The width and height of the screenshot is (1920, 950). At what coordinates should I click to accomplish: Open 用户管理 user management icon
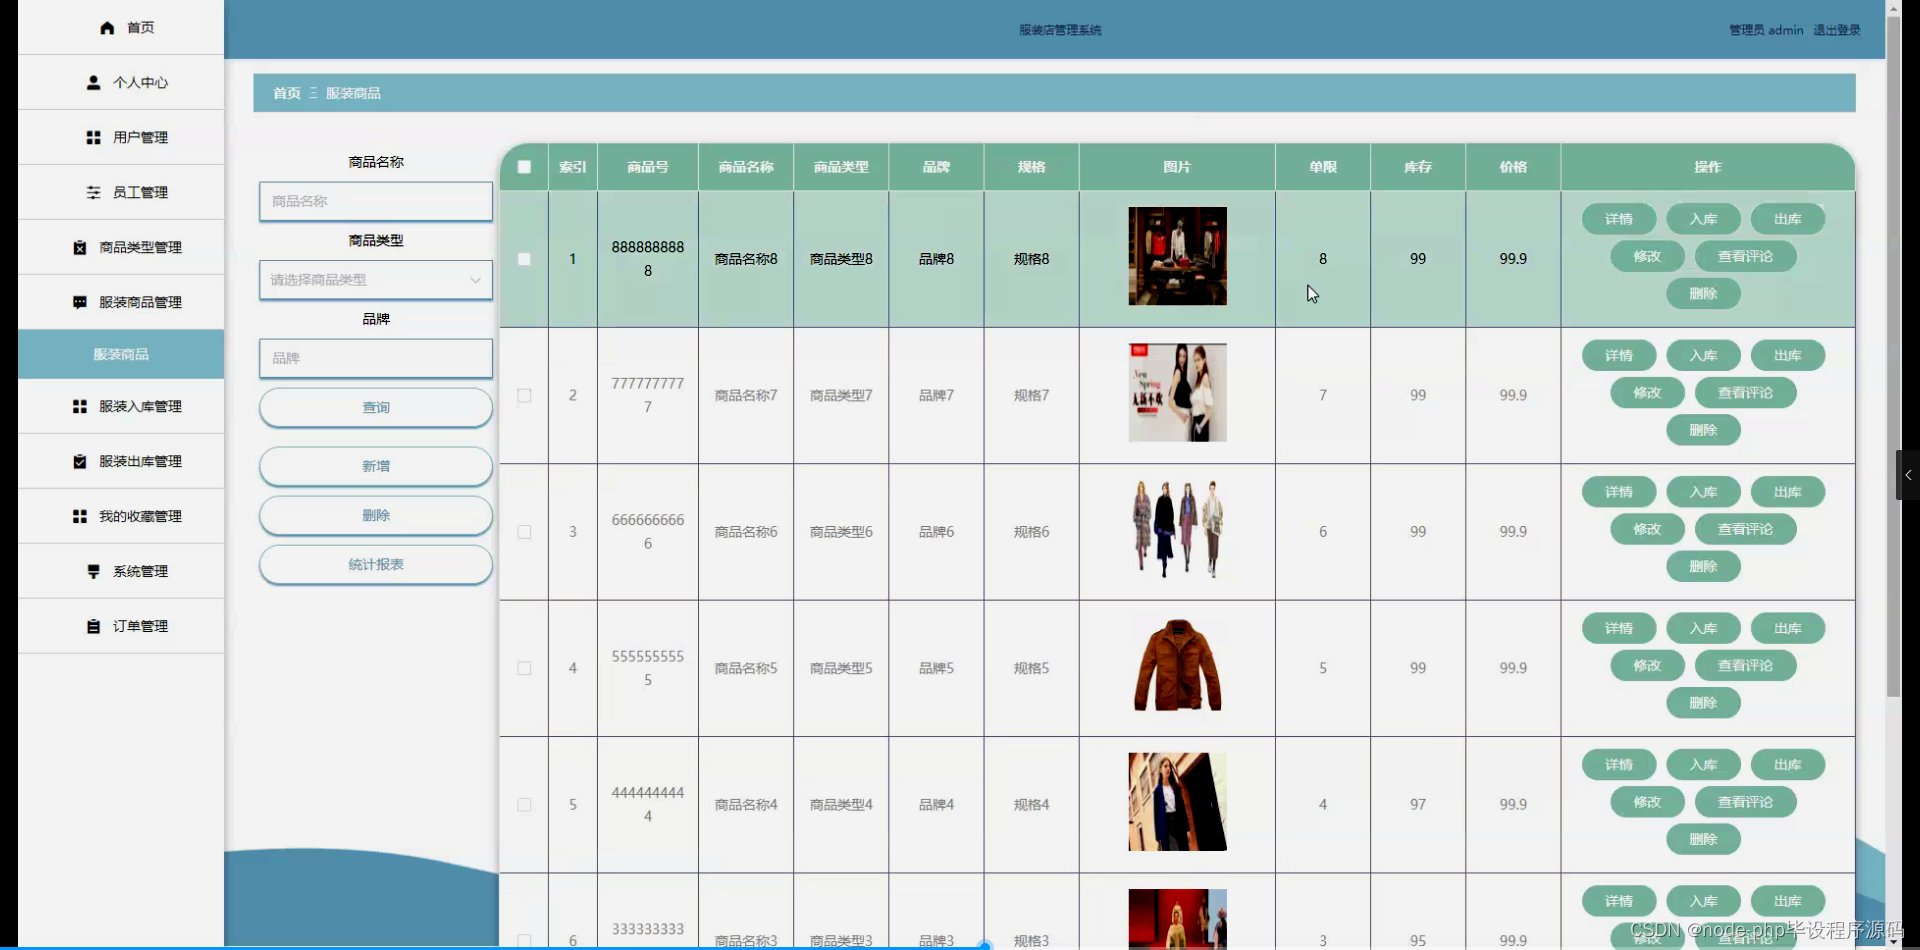[95, 137]
